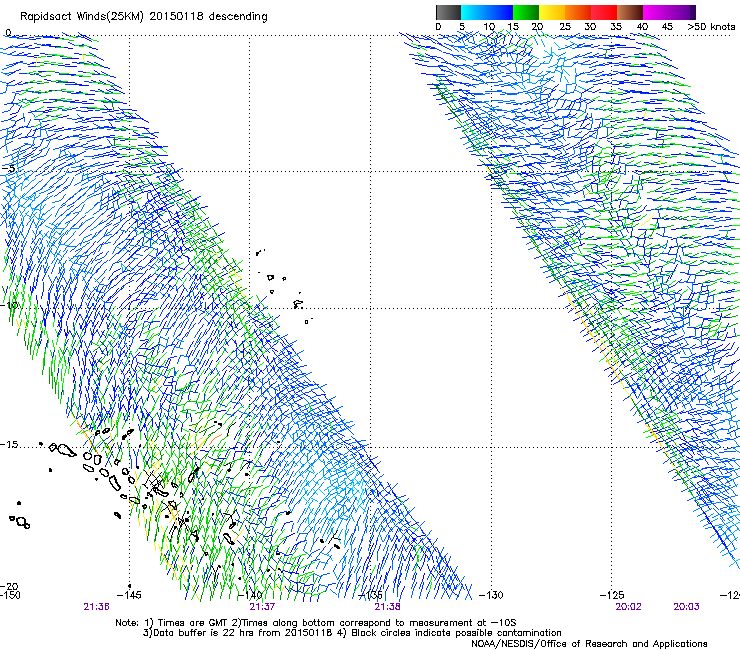740x650 pixels.
Task: Click the '-150' longitude axis label
Action: click(10, 595)
